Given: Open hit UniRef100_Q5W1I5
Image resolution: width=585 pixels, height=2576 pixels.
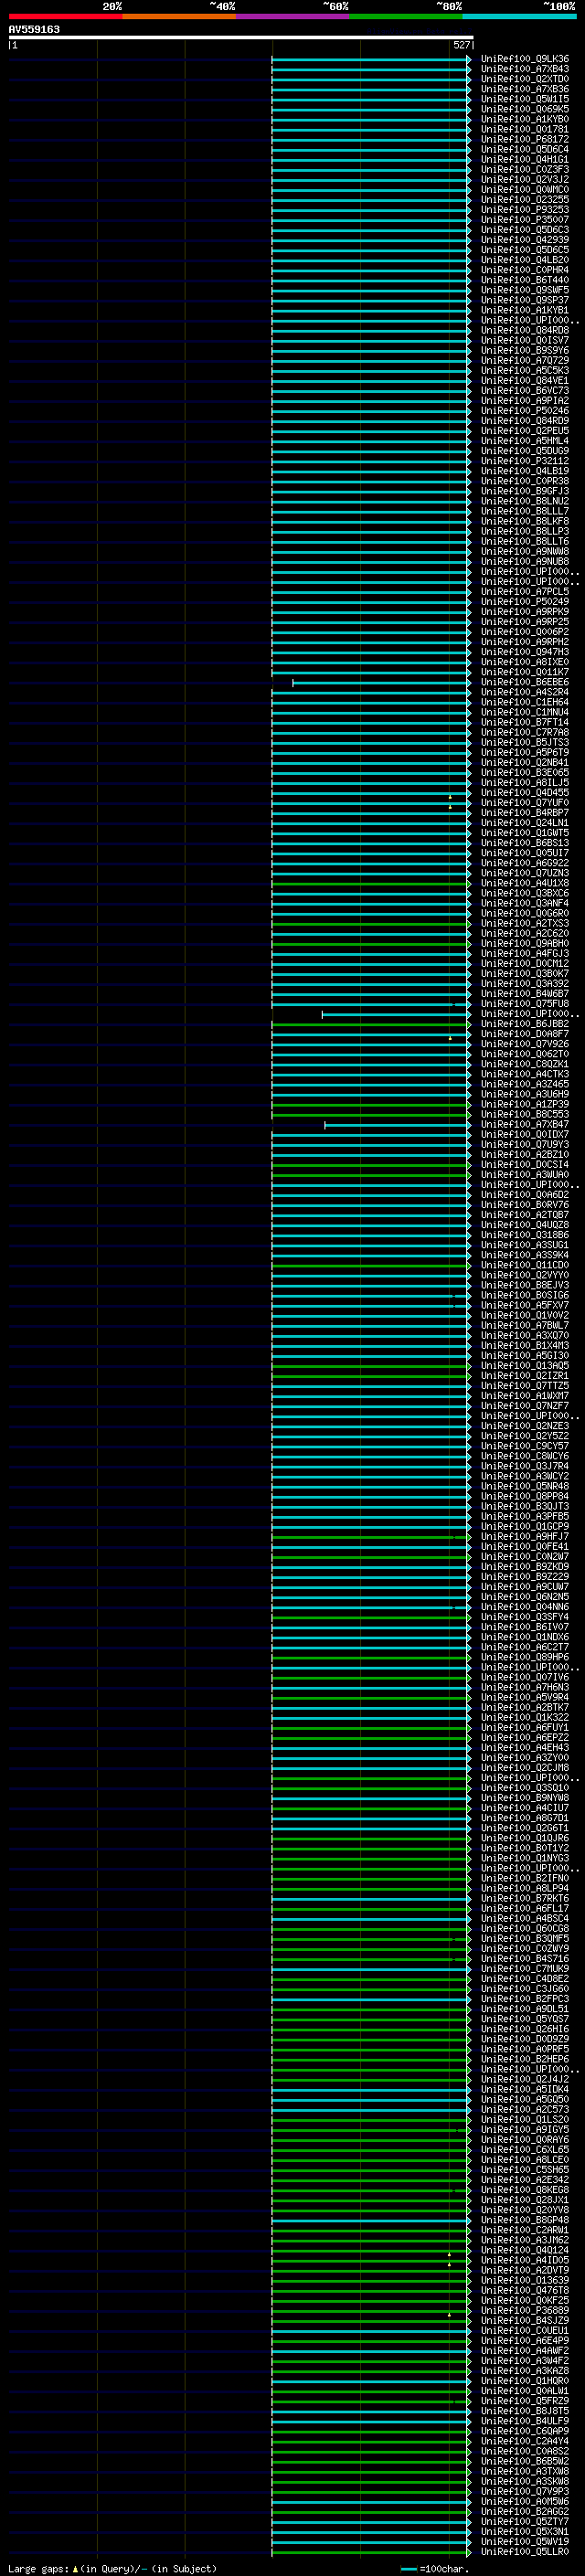Looking at the screenshot, I should pyautogui.click(x=525, y=99).
